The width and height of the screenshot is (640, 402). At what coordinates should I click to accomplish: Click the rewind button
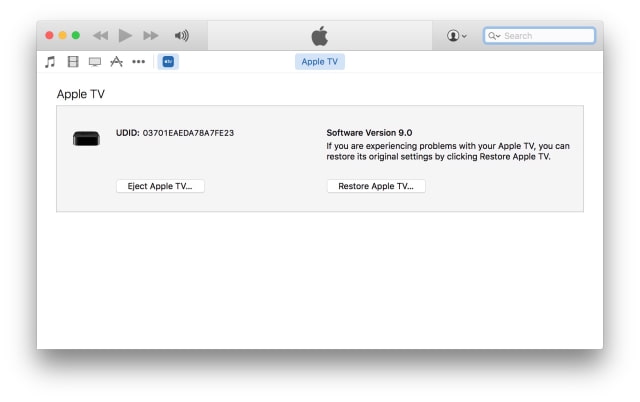click(x=101, y=36)
